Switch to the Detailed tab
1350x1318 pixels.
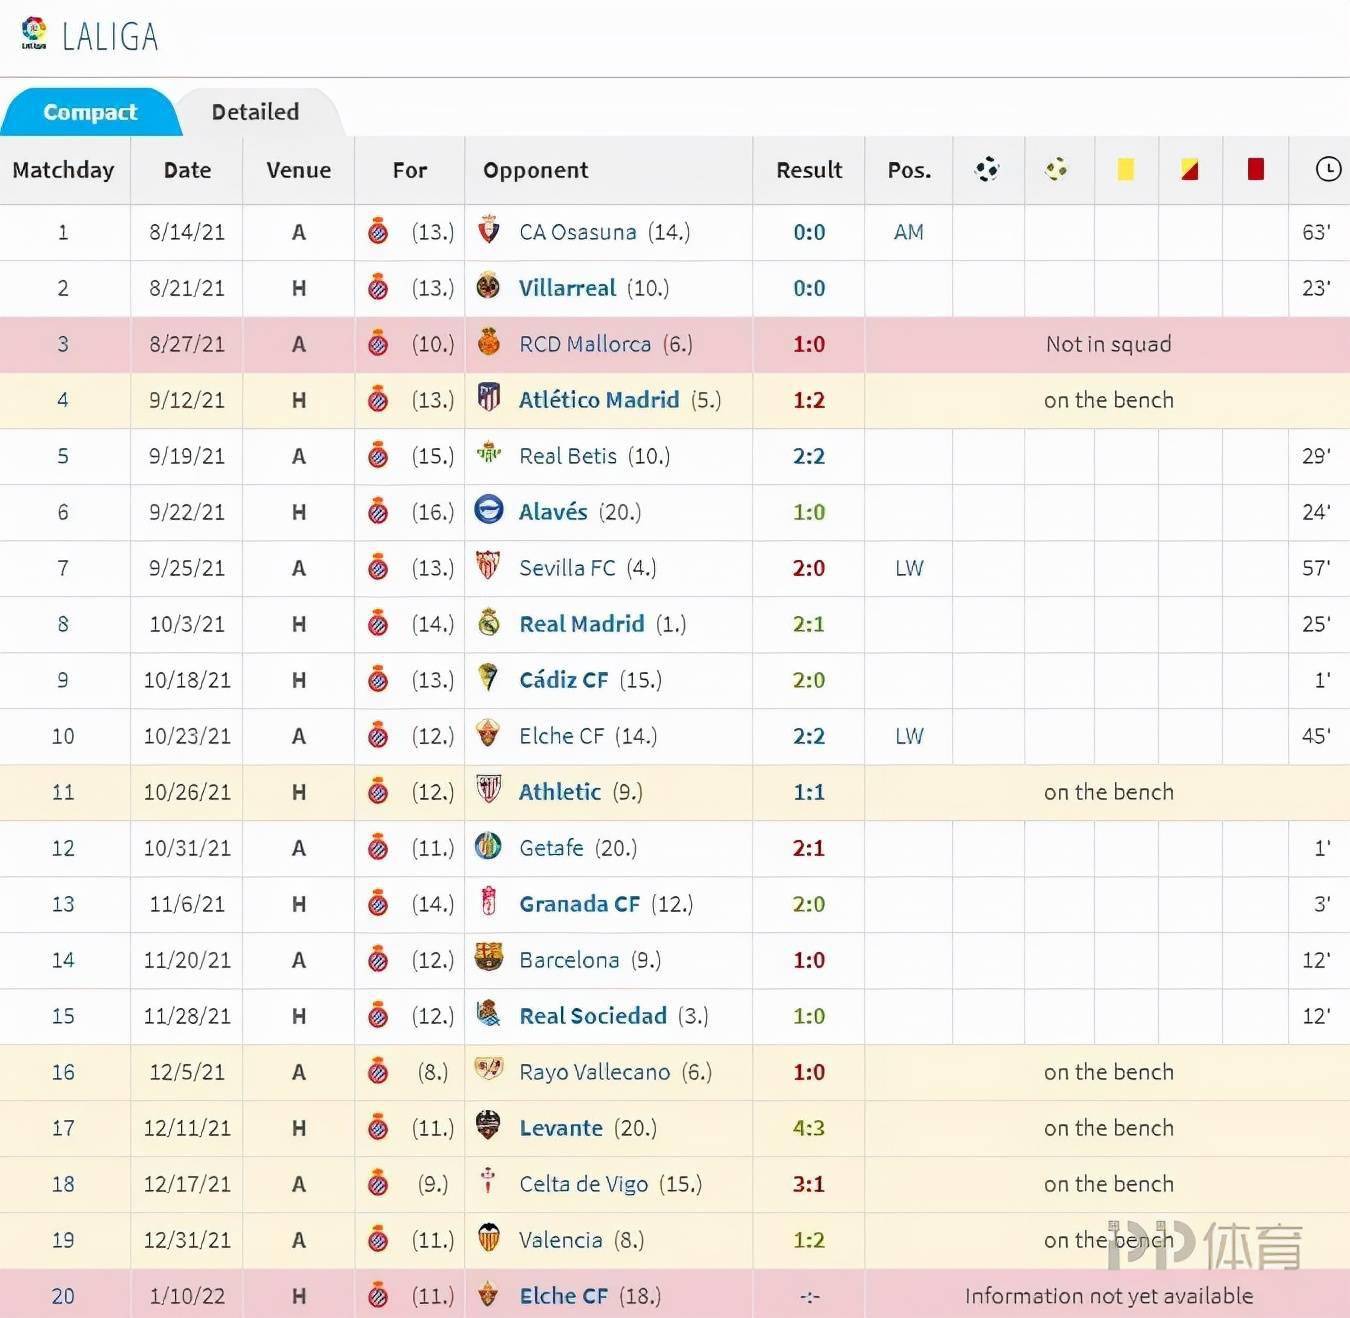click(256, 112)
